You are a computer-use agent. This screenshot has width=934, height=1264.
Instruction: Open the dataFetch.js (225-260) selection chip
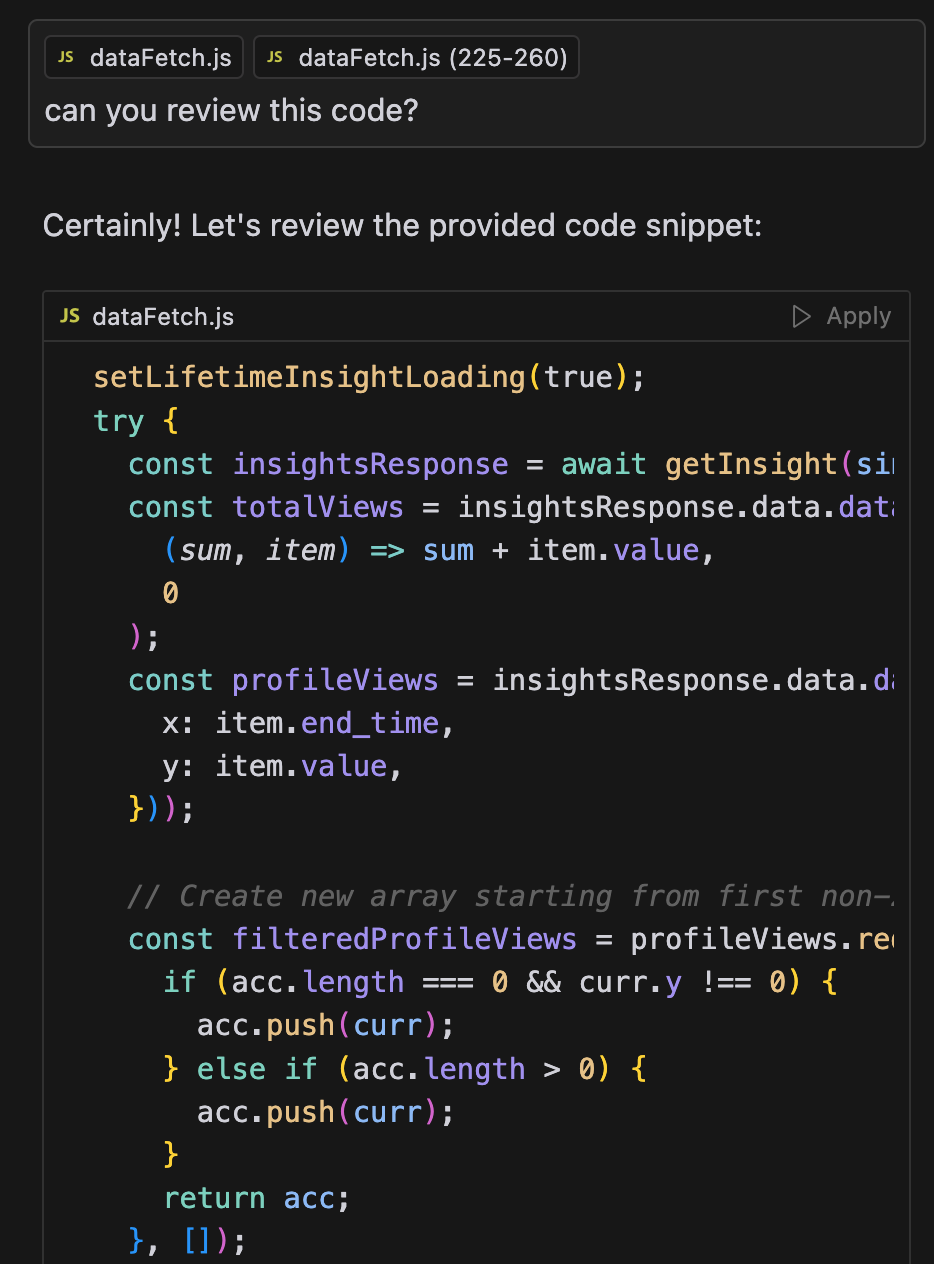416,58
